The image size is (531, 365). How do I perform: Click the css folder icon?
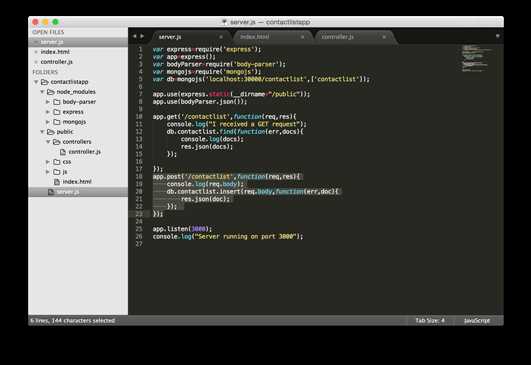pyautogui.click(x=57, y=162)
